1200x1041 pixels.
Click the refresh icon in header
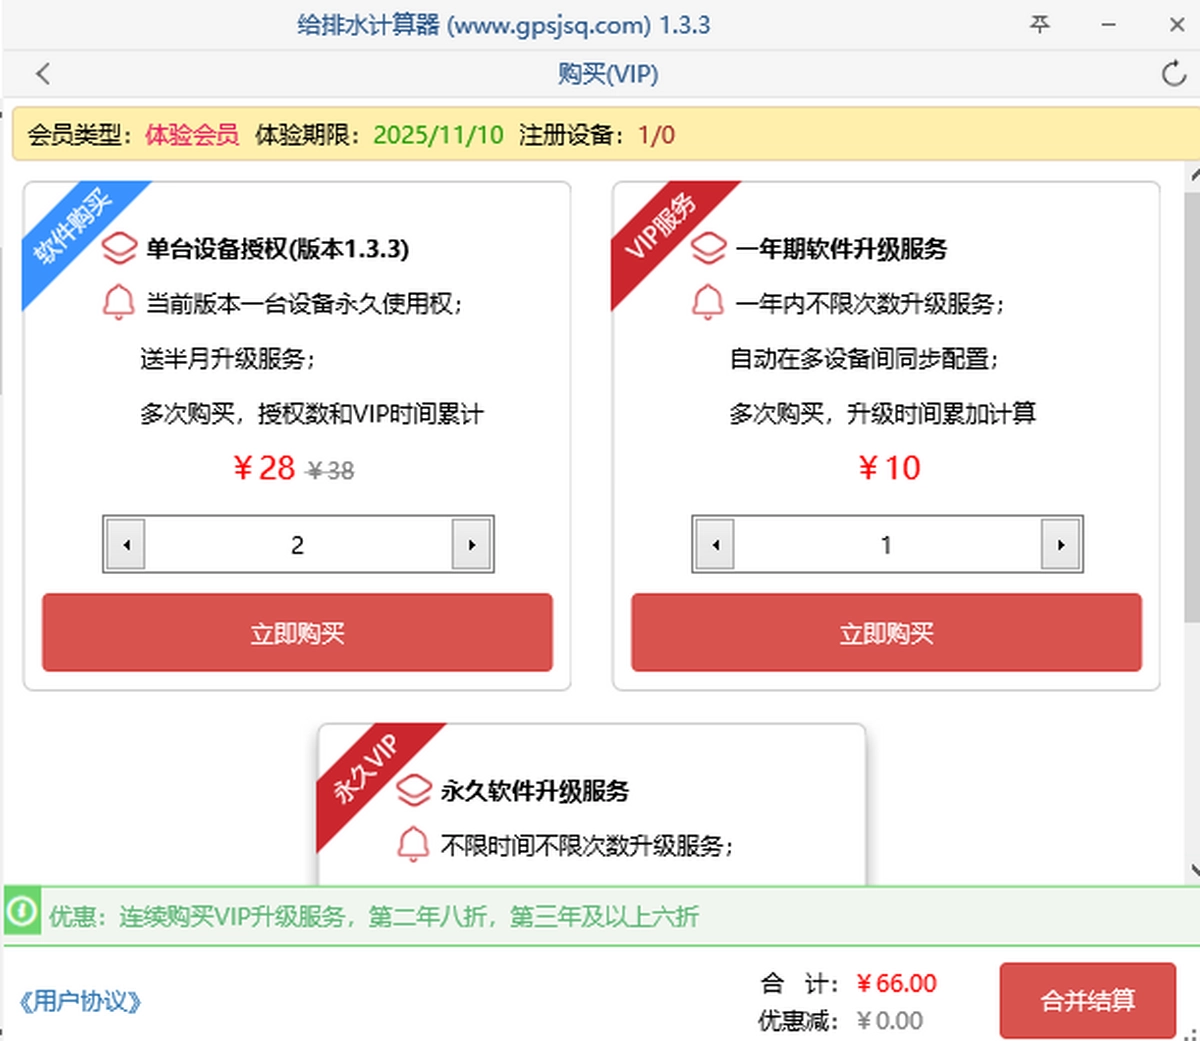click(x=1173, y=74)
